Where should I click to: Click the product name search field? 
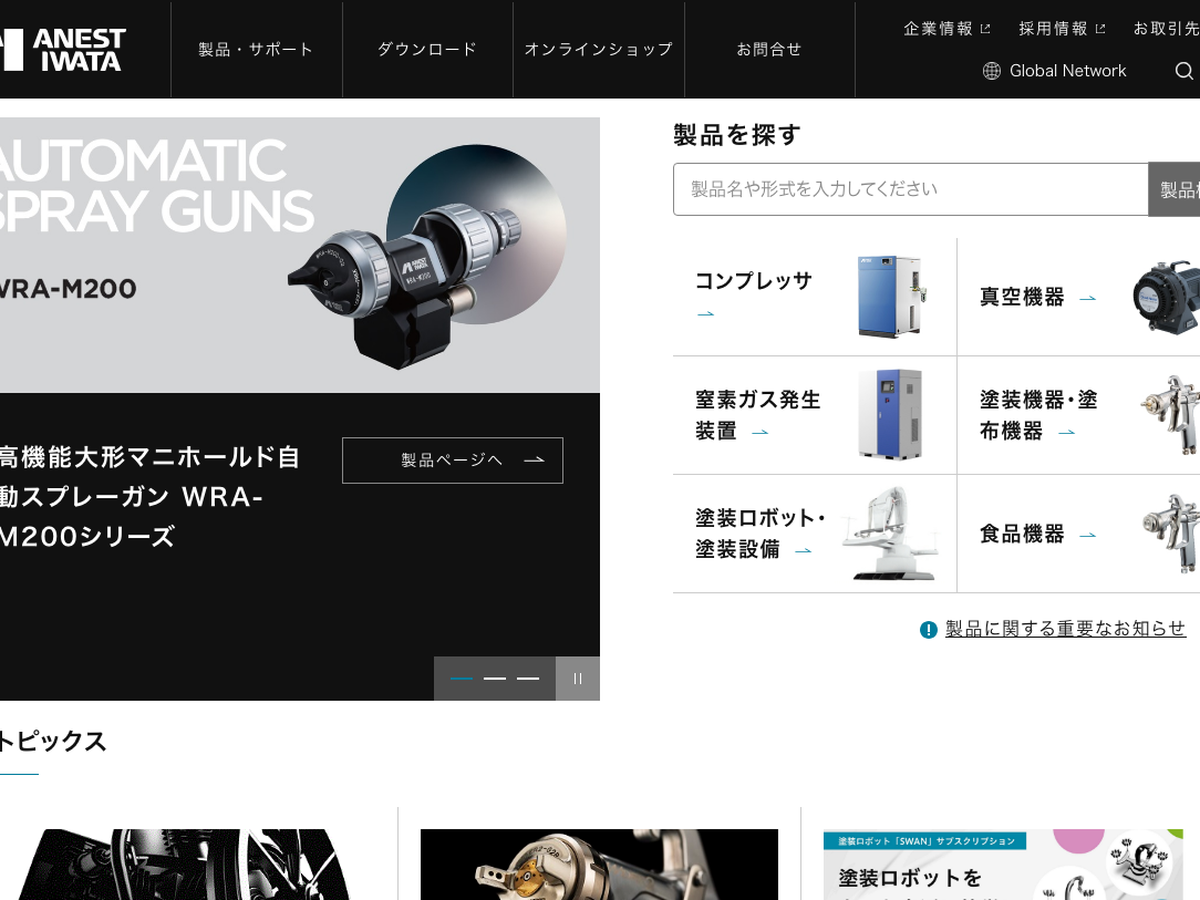910,189
